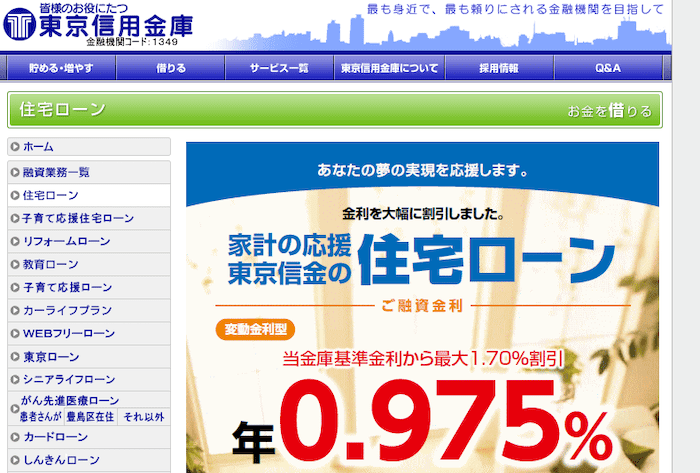This screenshot has width=700, height=473.
Task: Click the ご融資金利 label
Action: click(422, 306)
